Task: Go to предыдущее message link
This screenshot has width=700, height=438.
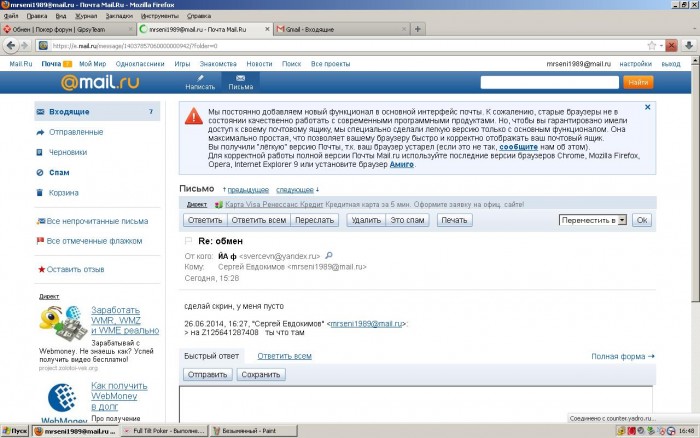Action: coord(248,190)
